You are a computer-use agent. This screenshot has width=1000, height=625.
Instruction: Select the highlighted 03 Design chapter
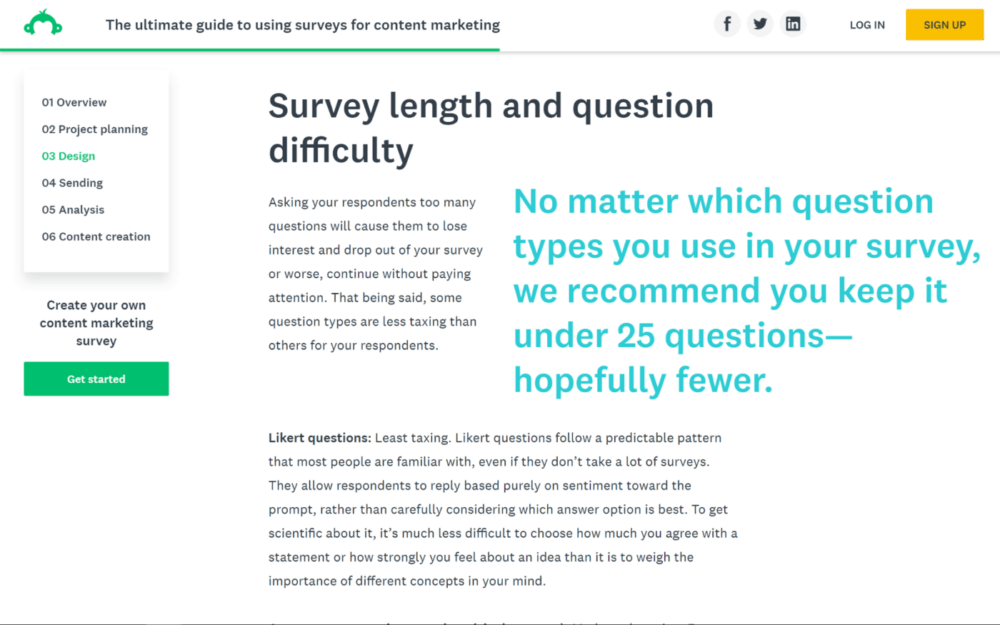point(68,156)
